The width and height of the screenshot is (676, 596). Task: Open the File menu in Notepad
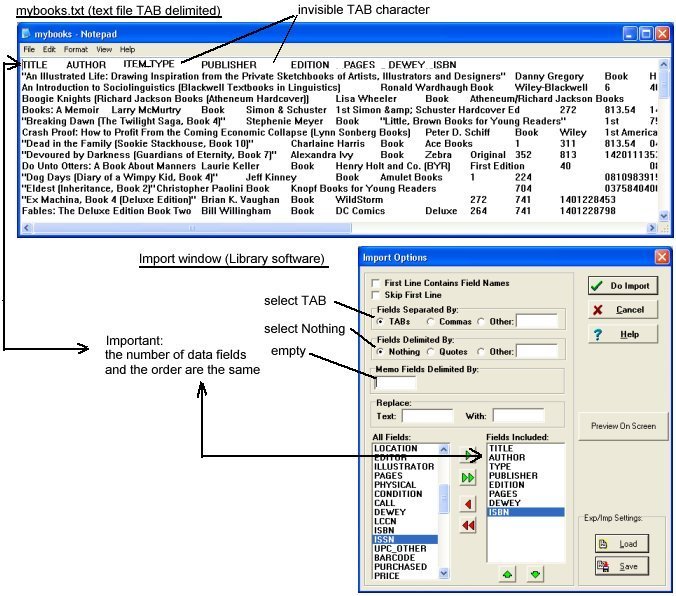click(x=29, y=49)
